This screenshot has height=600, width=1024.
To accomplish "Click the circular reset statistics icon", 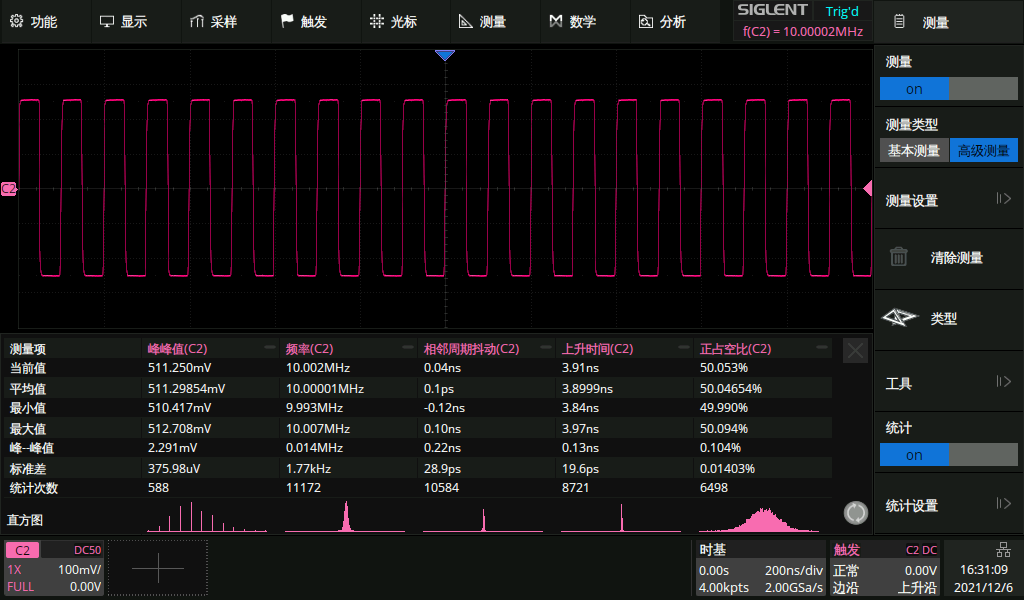I will [855, 513].
